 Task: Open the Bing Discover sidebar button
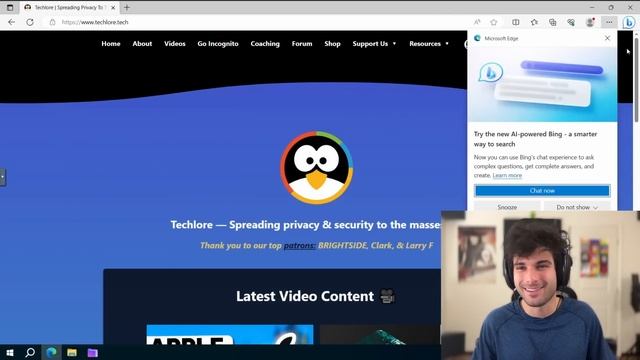(629, 22)
